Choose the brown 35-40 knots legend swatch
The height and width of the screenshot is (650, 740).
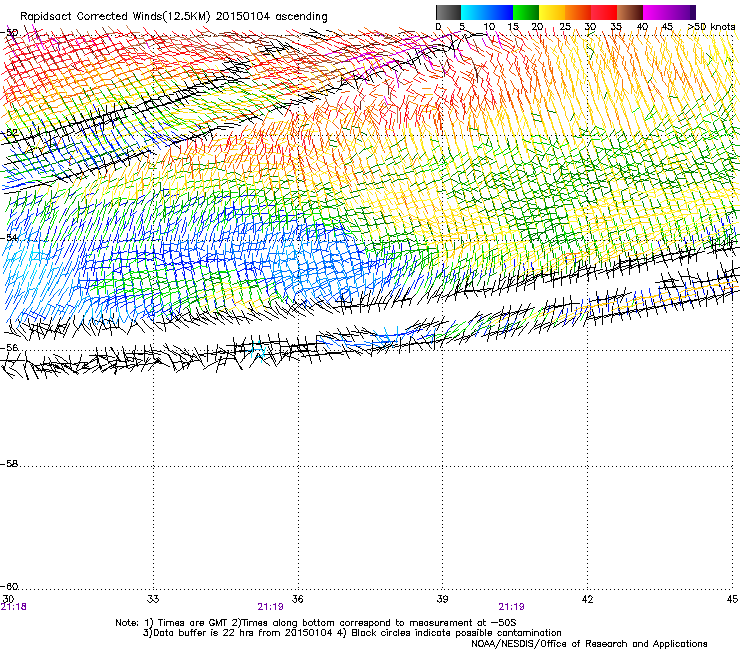pyautogui.click(x=630, y=12)
